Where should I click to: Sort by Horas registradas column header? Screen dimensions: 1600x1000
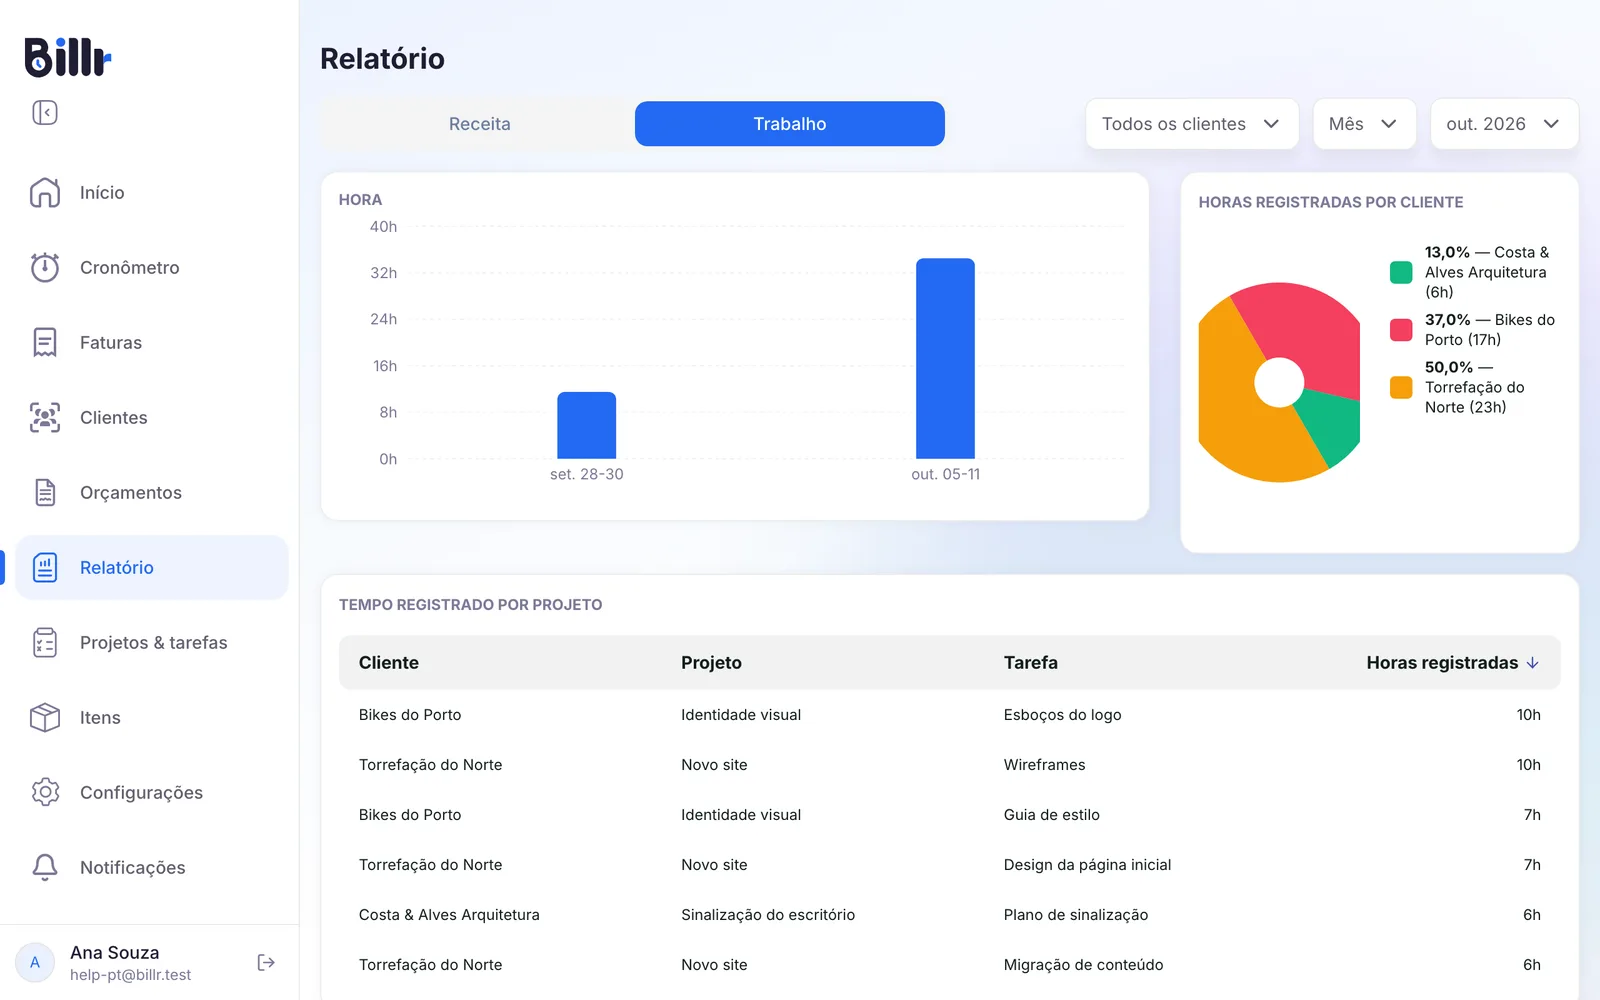tap(1442, 663)
